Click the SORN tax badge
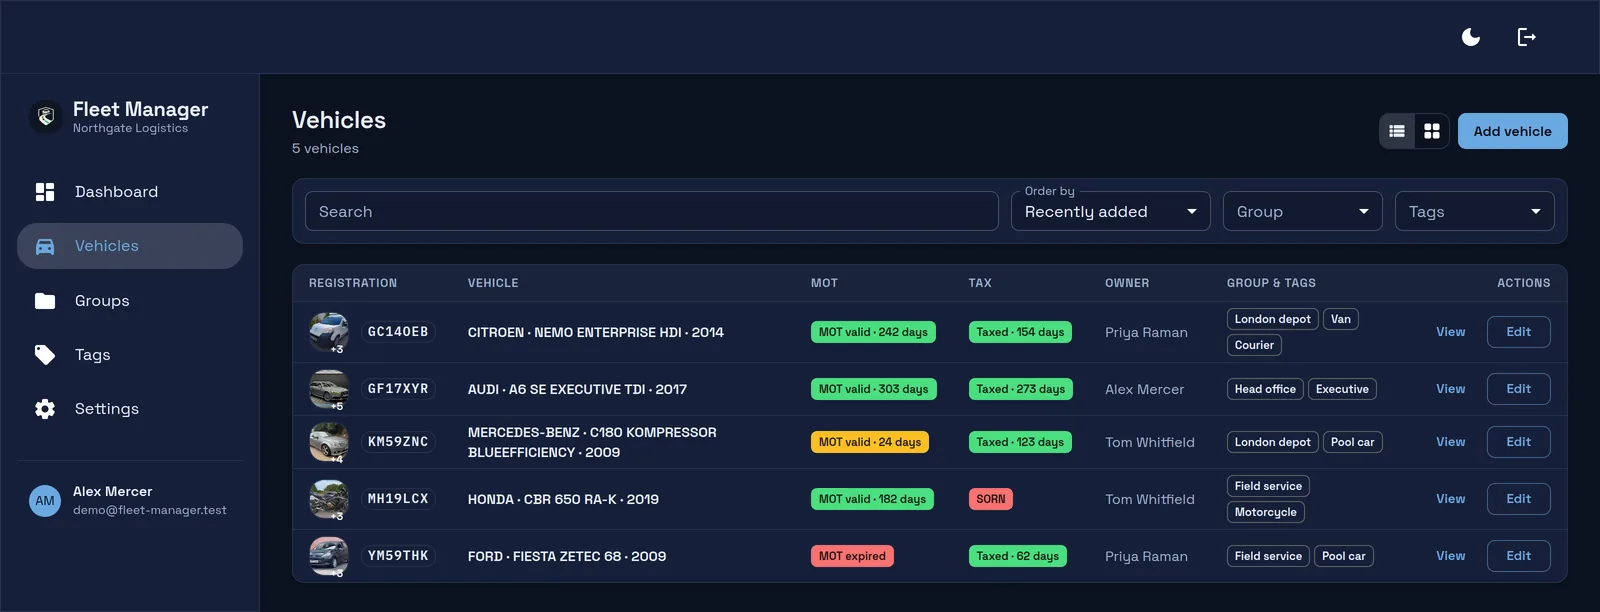Viewport: 1600px width, 612px height. pos(991,499)
